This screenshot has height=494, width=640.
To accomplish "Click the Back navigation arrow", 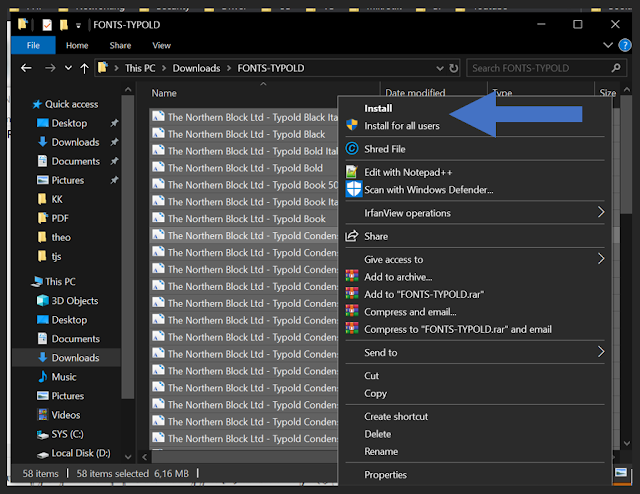I will [x=27, y=68].
